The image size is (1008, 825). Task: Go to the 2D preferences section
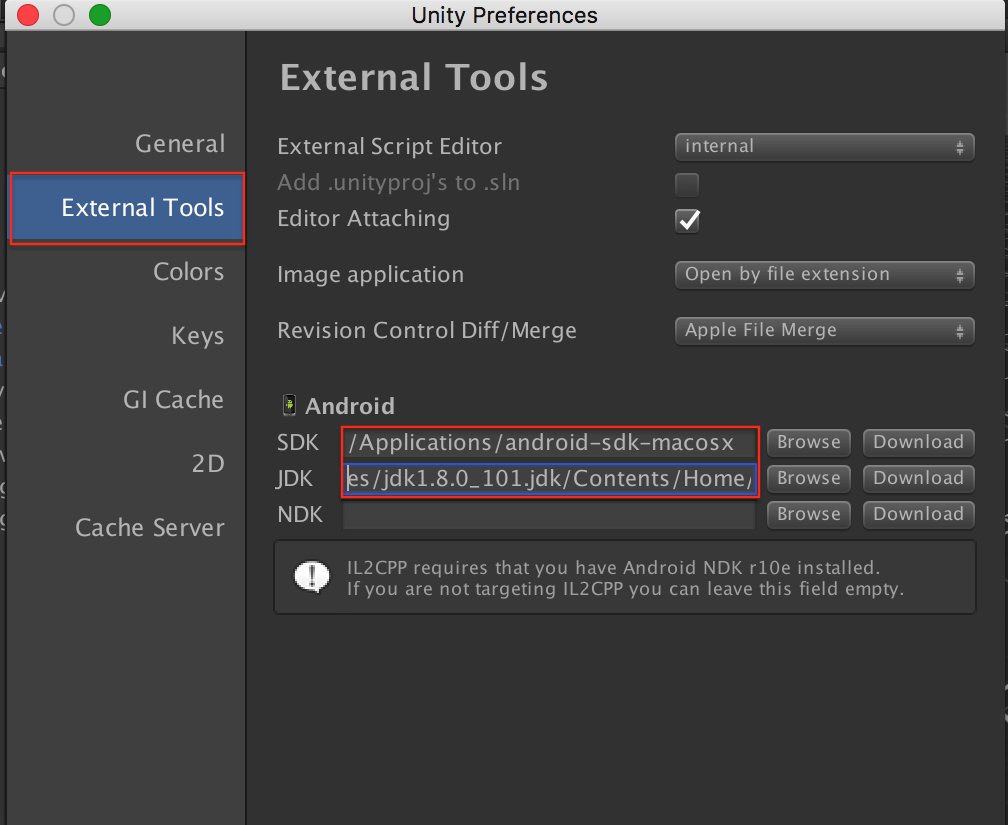208,463
